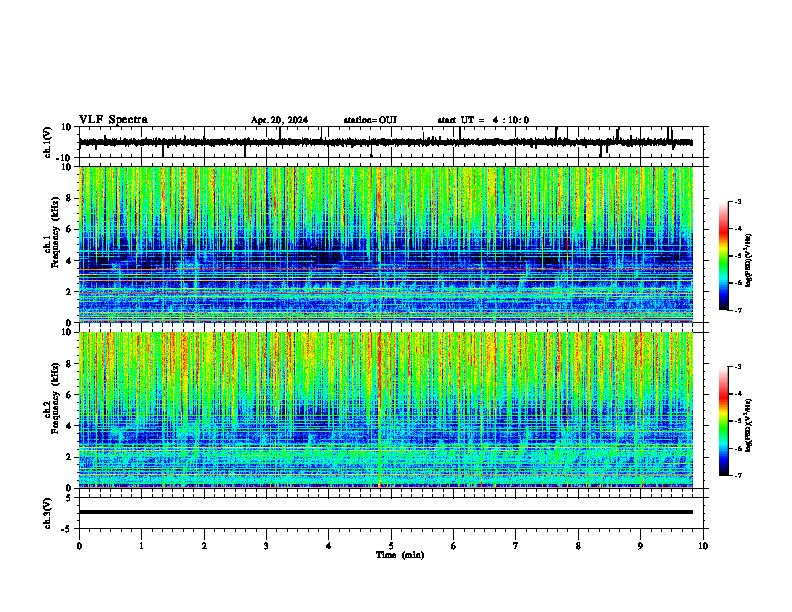Click the color scale bar beside ch.1 spectrogram
The height and width of the screenshot is (612, 792).
(723, 256)
